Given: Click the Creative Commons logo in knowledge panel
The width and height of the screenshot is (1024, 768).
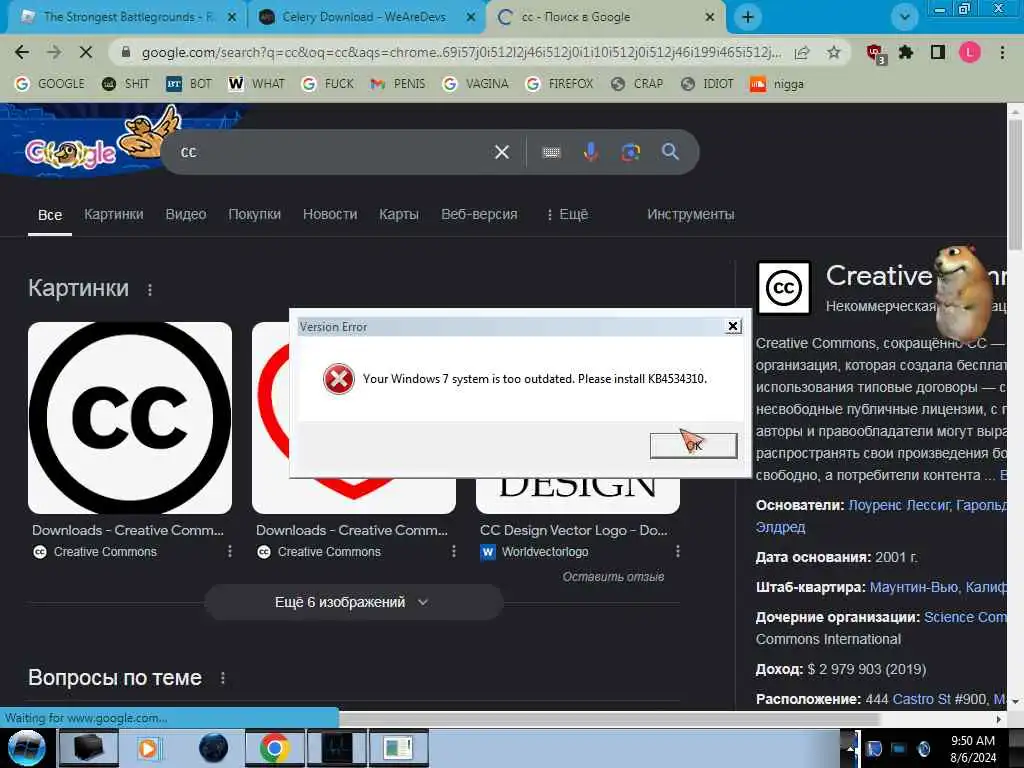Looking at the screenshot, I should pyautogui.click(x=784, y=288).
